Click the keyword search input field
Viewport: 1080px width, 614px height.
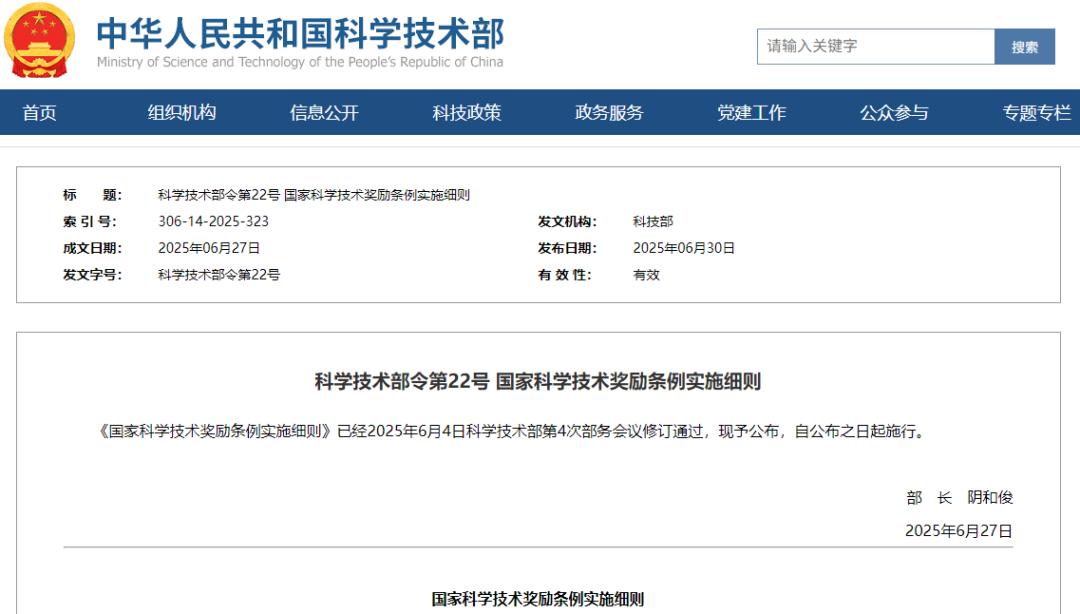coord(875,46)
